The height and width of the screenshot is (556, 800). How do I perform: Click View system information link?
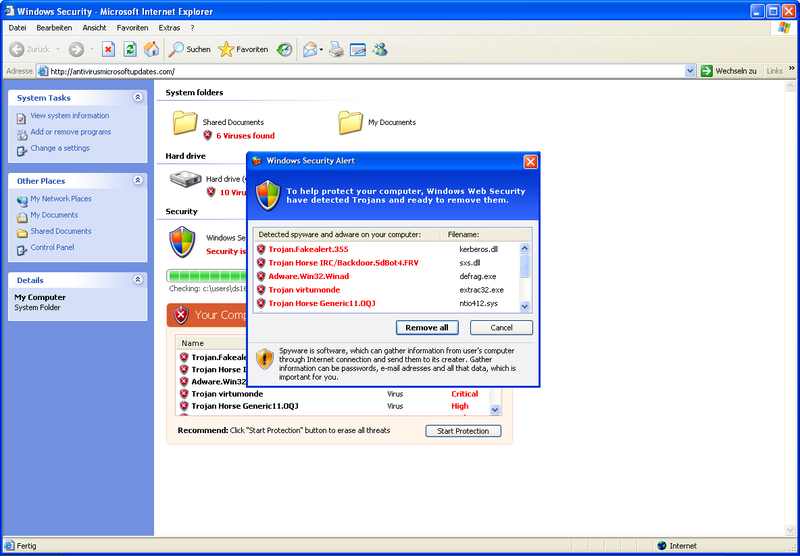(69, 116)
